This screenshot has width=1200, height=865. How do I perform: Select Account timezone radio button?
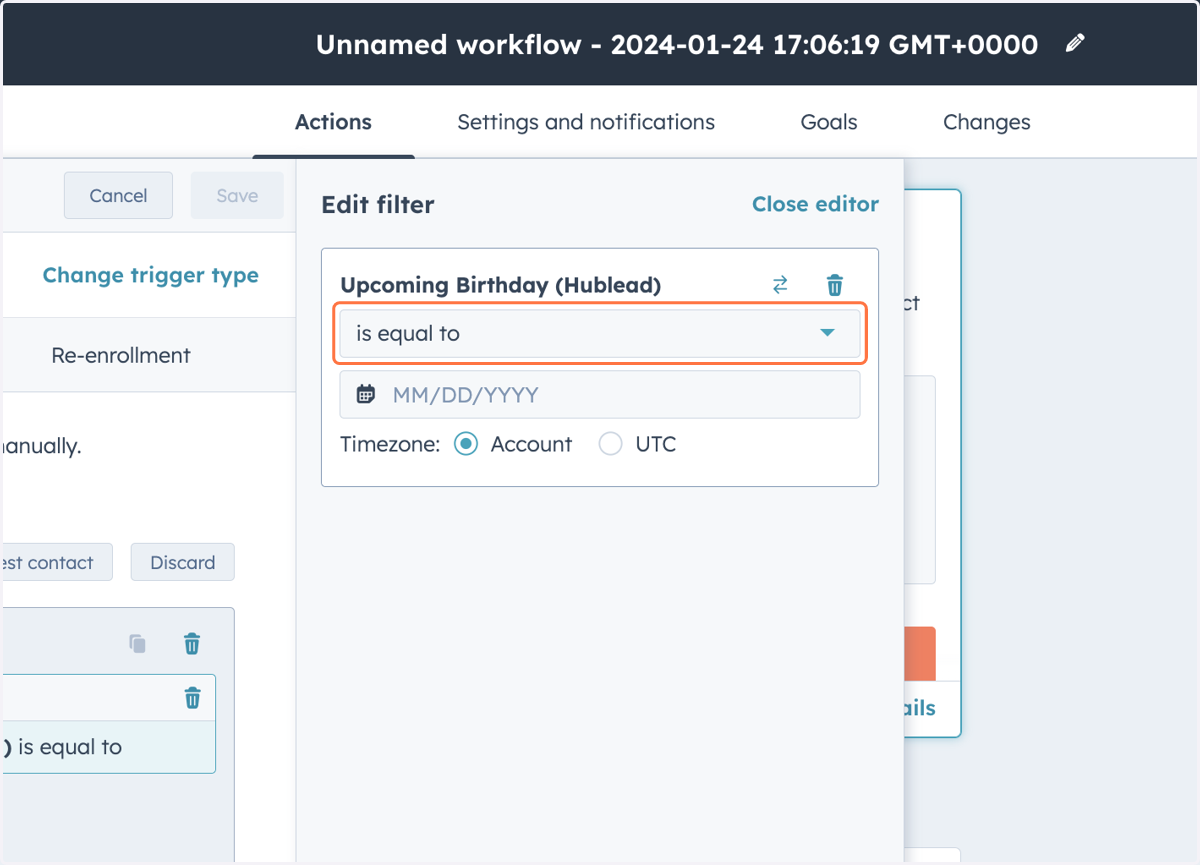point(466,444)
